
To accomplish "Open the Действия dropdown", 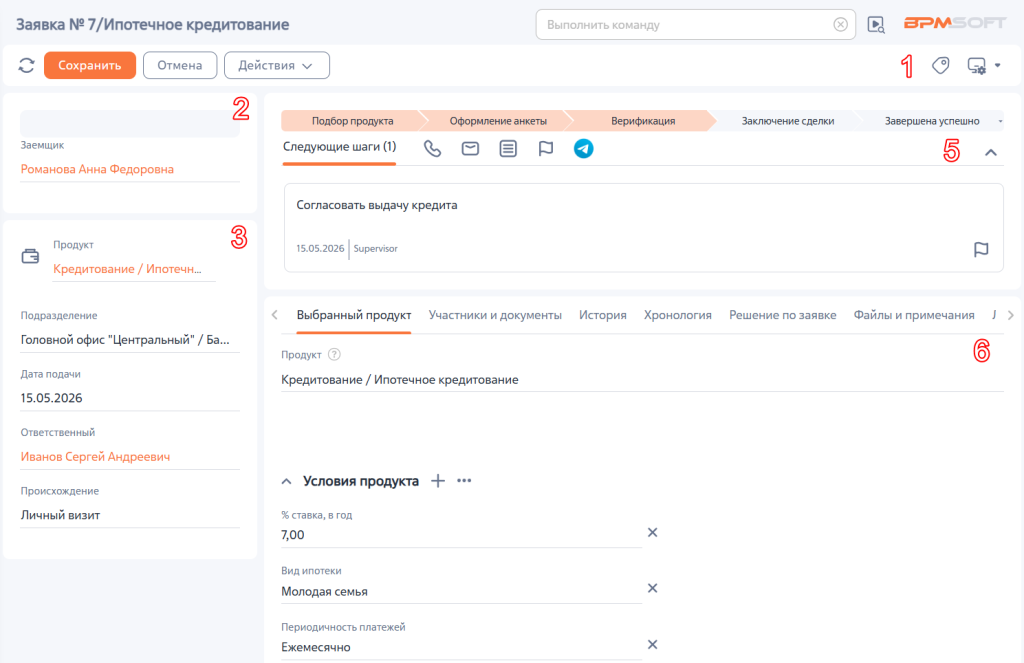I will tap(276, 65).
